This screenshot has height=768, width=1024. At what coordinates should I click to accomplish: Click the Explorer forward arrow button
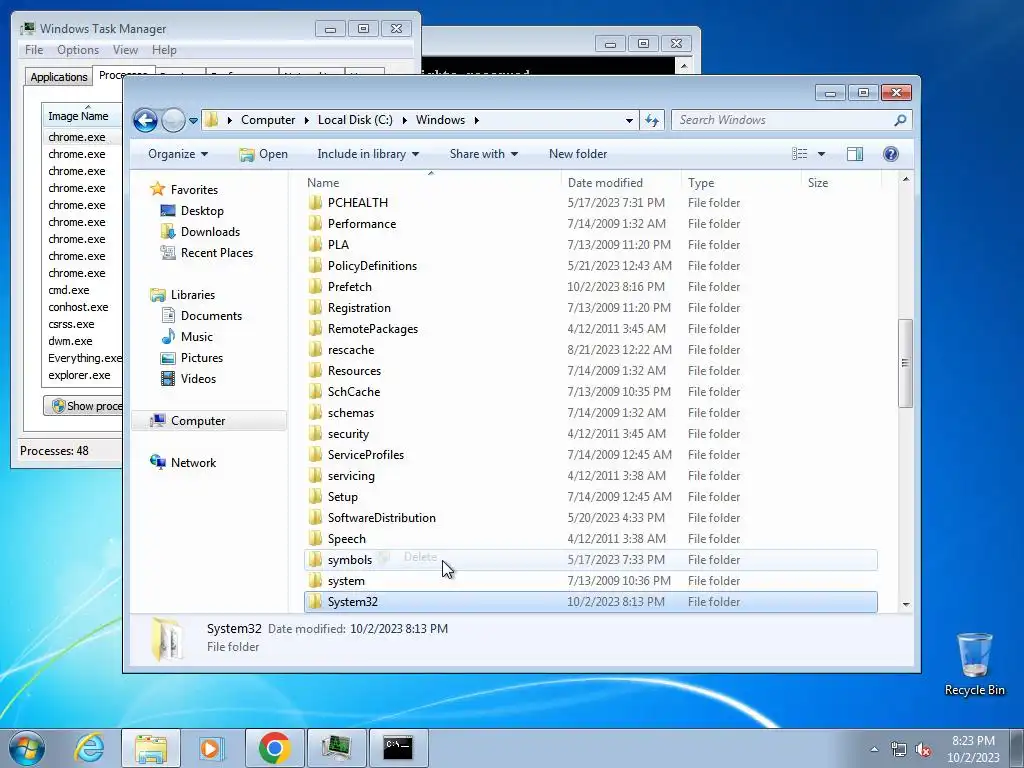point(173,120)
